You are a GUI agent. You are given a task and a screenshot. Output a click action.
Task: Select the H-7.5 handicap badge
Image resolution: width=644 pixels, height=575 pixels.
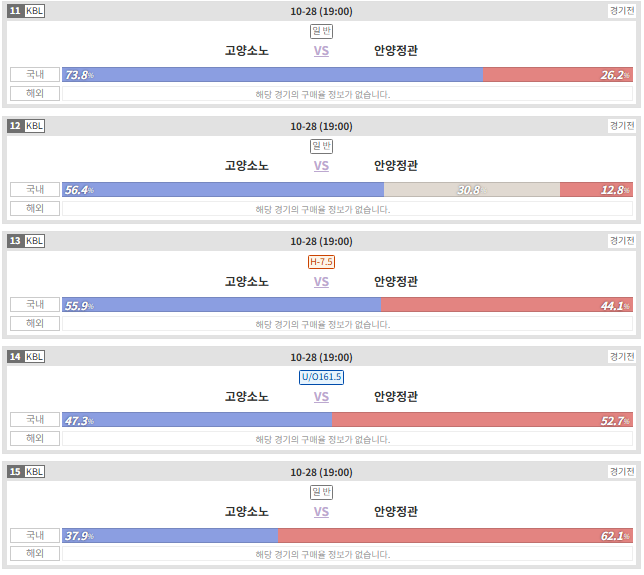point(321,262)
